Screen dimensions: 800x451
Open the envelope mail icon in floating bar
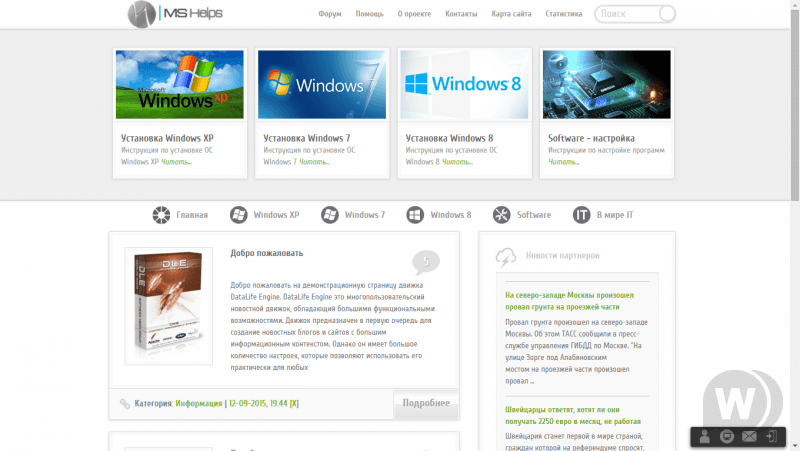[749, 437]
